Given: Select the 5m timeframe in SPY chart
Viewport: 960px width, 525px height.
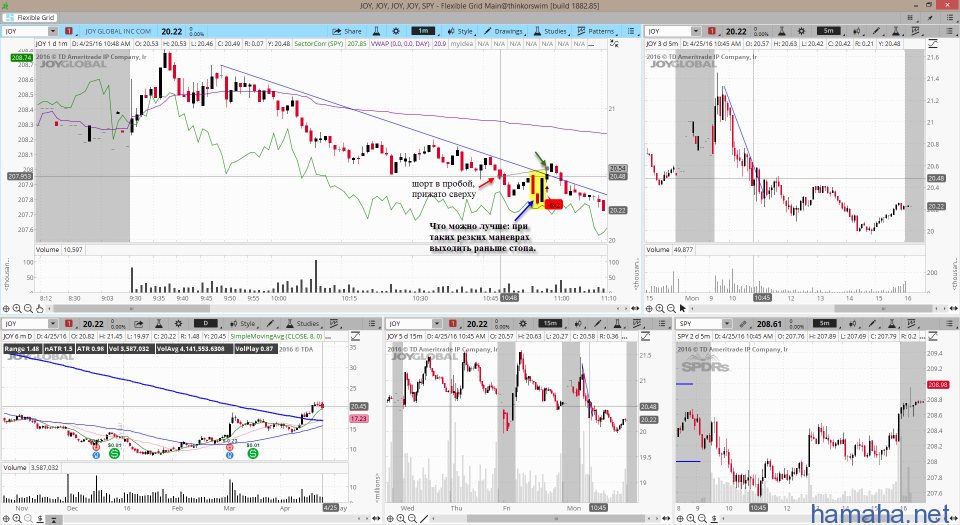Looking at the screenshot, I should tap(825, 324).
